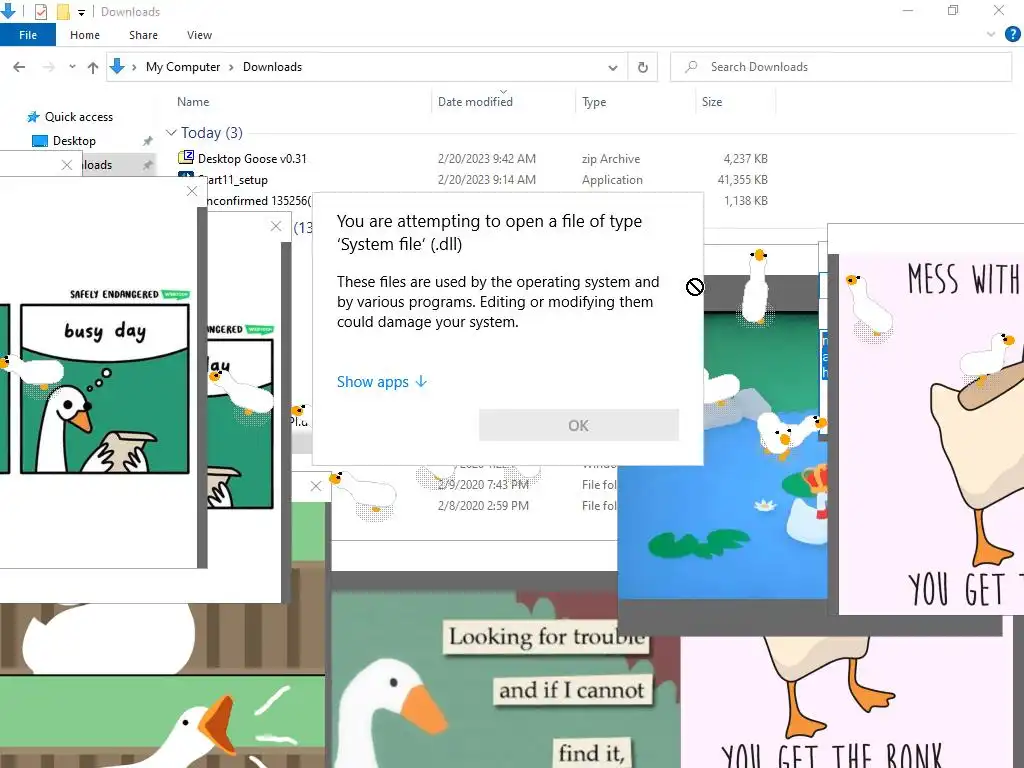This screenshot has width=1024, height=768.
Task: Collapse the Today (3) group
Action: tap(171, 133)
